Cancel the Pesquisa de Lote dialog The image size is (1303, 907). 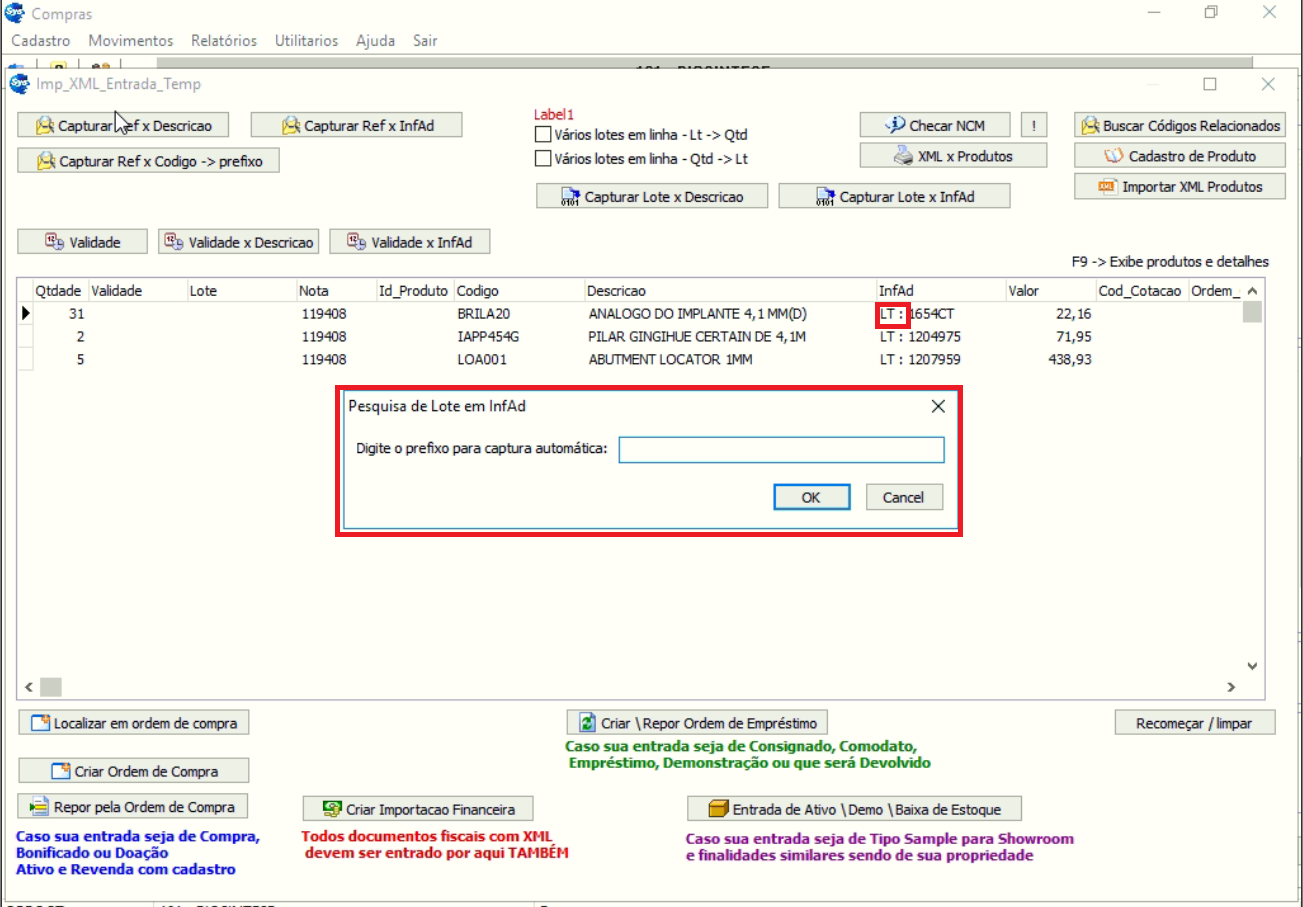[903, 497]
